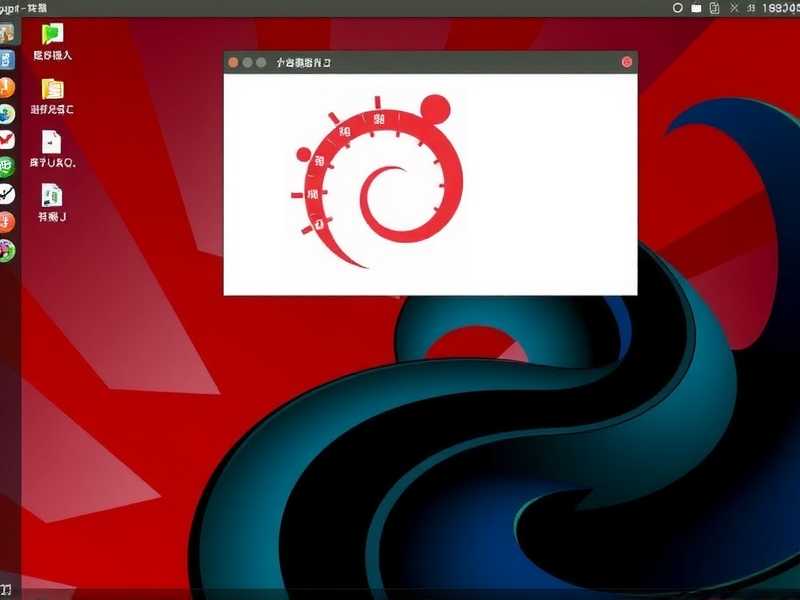Click the network status icon in the top panel

click(735, 10)
